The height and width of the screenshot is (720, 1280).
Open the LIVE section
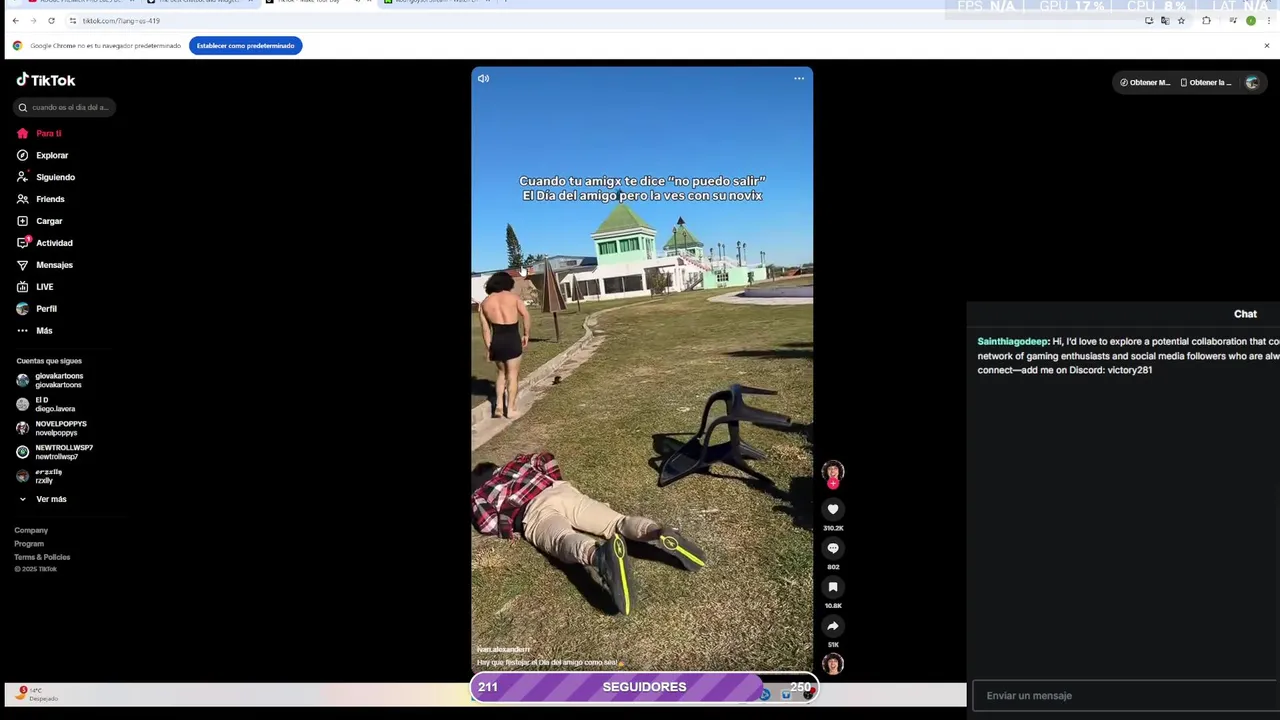pos(35,287)
